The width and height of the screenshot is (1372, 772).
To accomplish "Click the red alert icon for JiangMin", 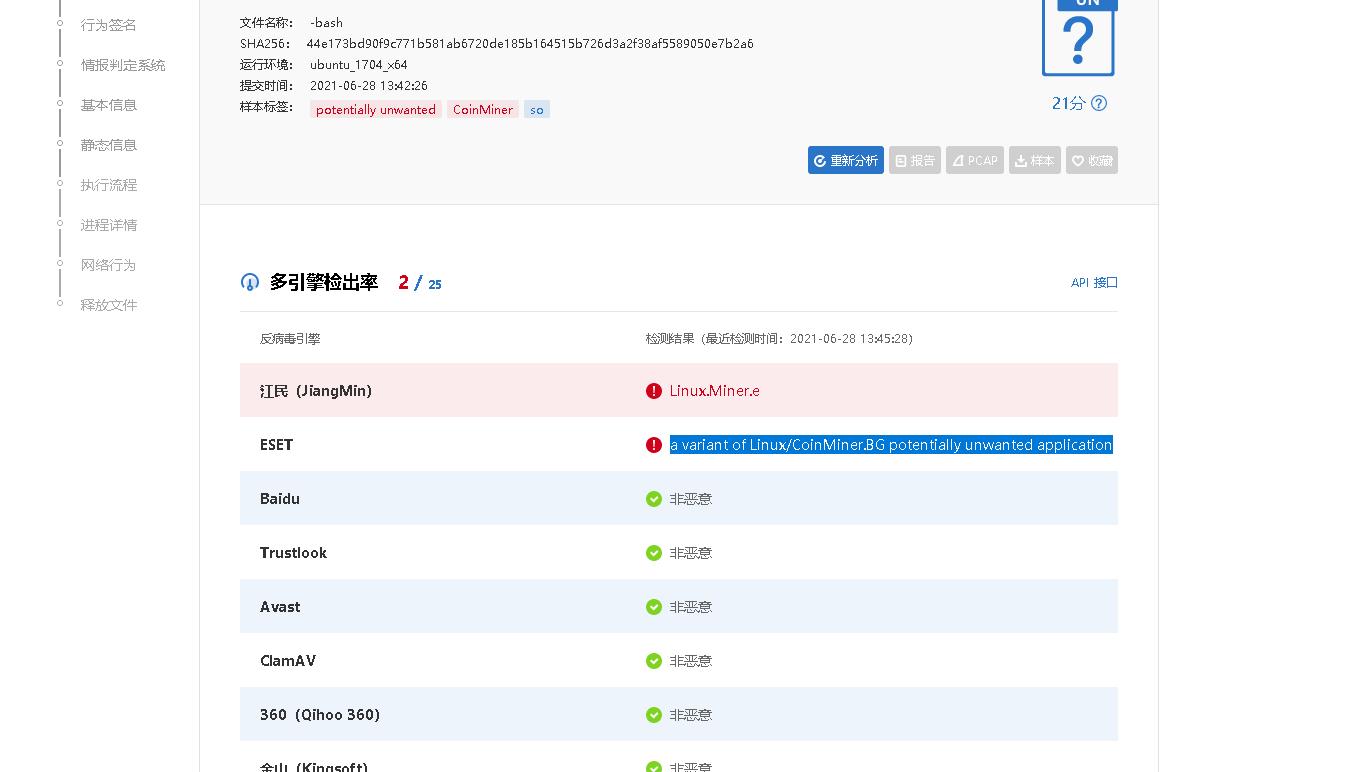I will point(654,391).
